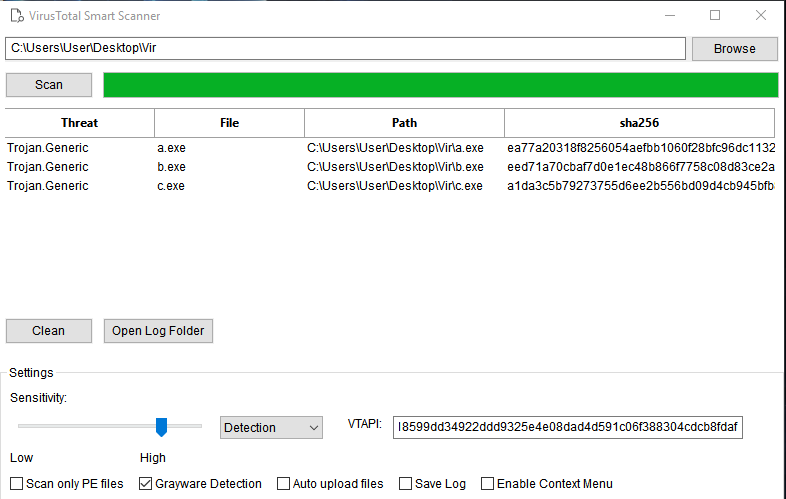Click hash starting with a1da3c5b7927
786x499 pixels.
click(641, 186)
